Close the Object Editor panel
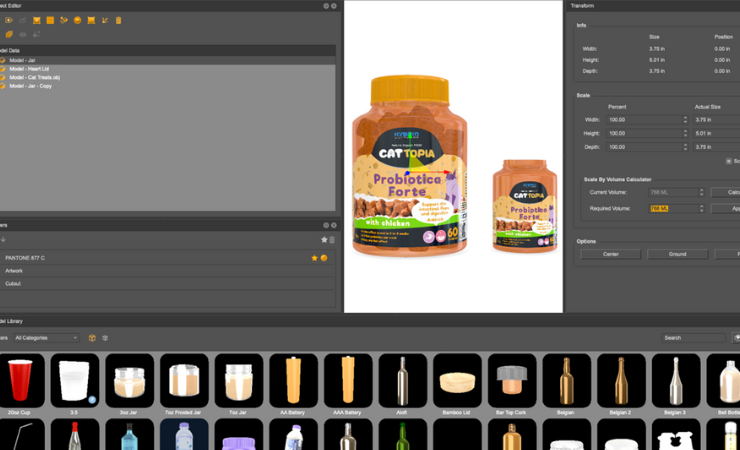740x450 pixels. [x=334, y=6]
